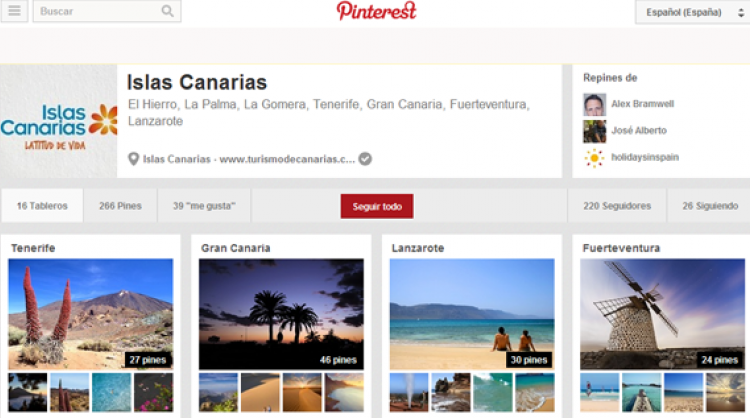
Task: Click the Islas Canarias profile logo
Action: 58,121
